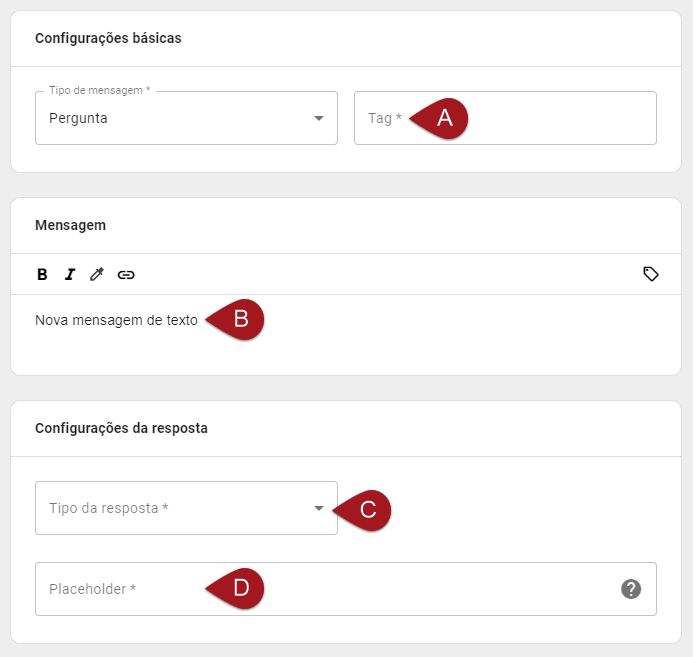Click the Configurações básicas section header
The image size is (693, 657).
pyautogui.click(x=108, y=38)
